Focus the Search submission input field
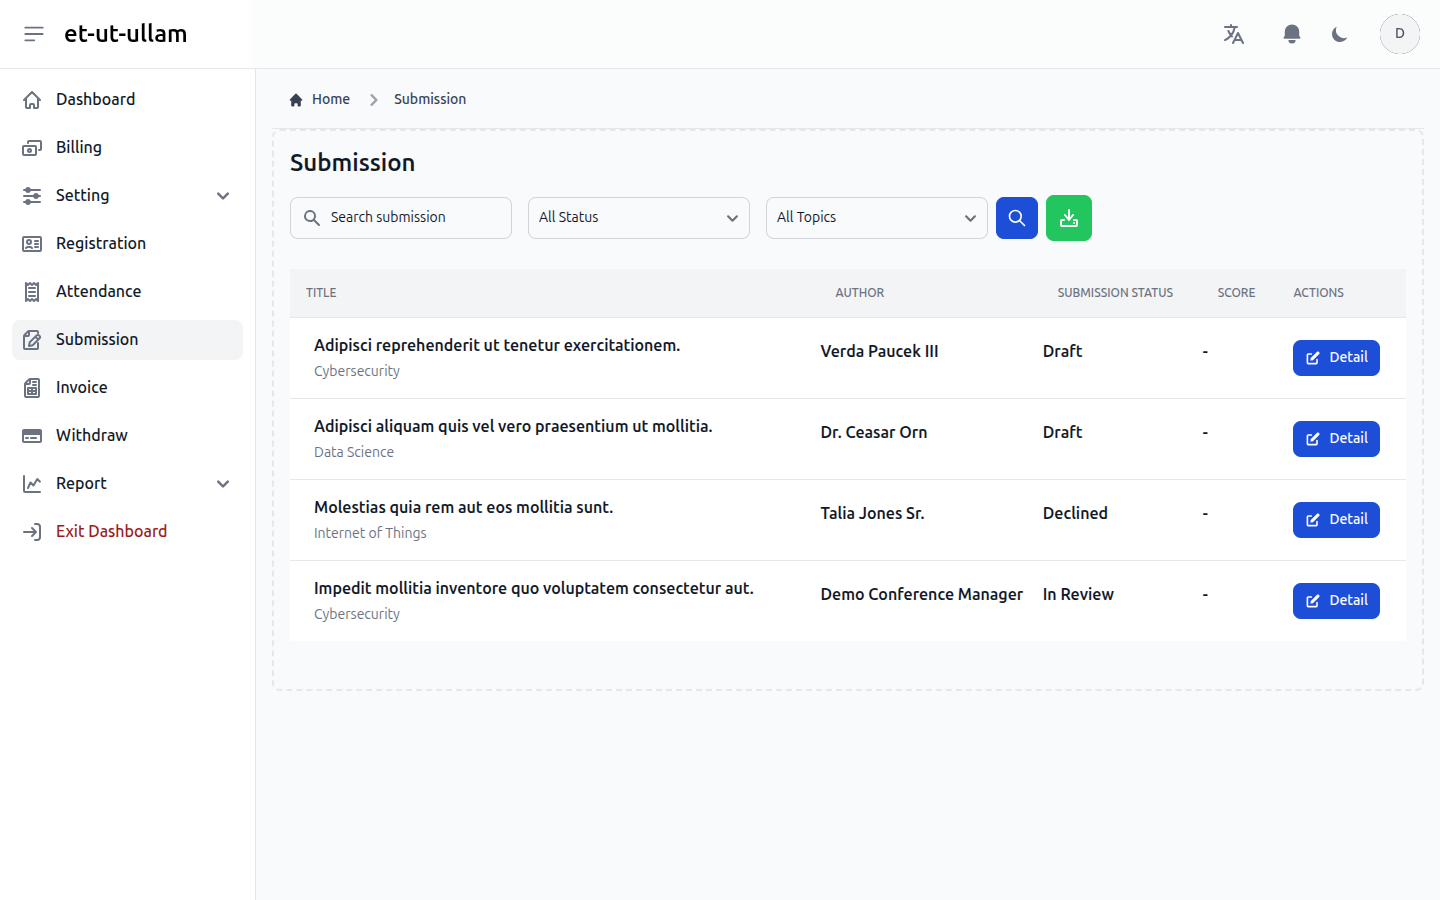 401,218
